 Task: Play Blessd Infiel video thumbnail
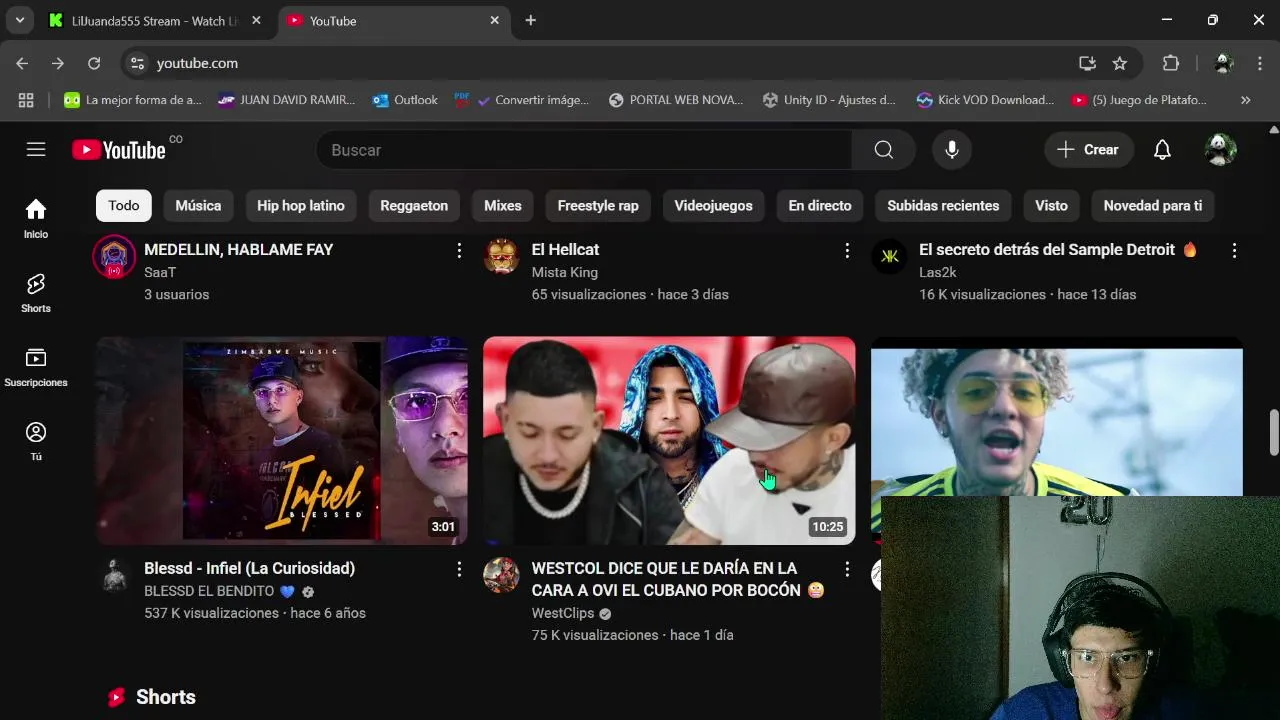282,441
